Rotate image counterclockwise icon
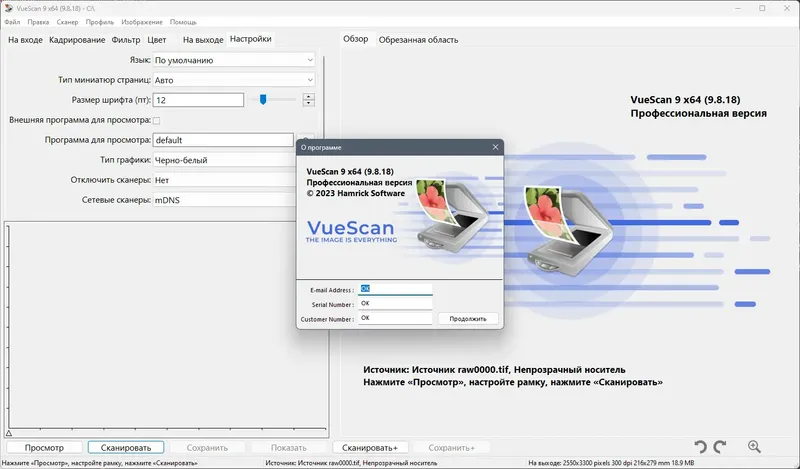Image resolution: width=800 pixels, height=469 pixels. click(701, 447)
